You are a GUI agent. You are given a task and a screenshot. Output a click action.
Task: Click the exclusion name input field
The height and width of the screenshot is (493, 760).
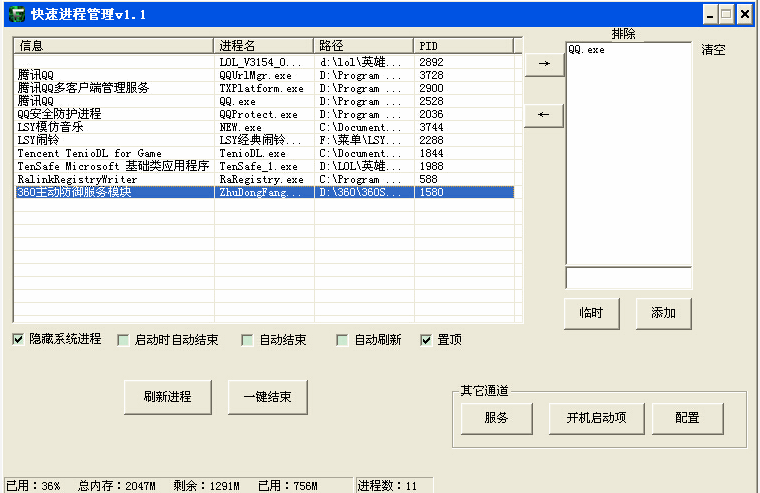click(x=628, y=278)
